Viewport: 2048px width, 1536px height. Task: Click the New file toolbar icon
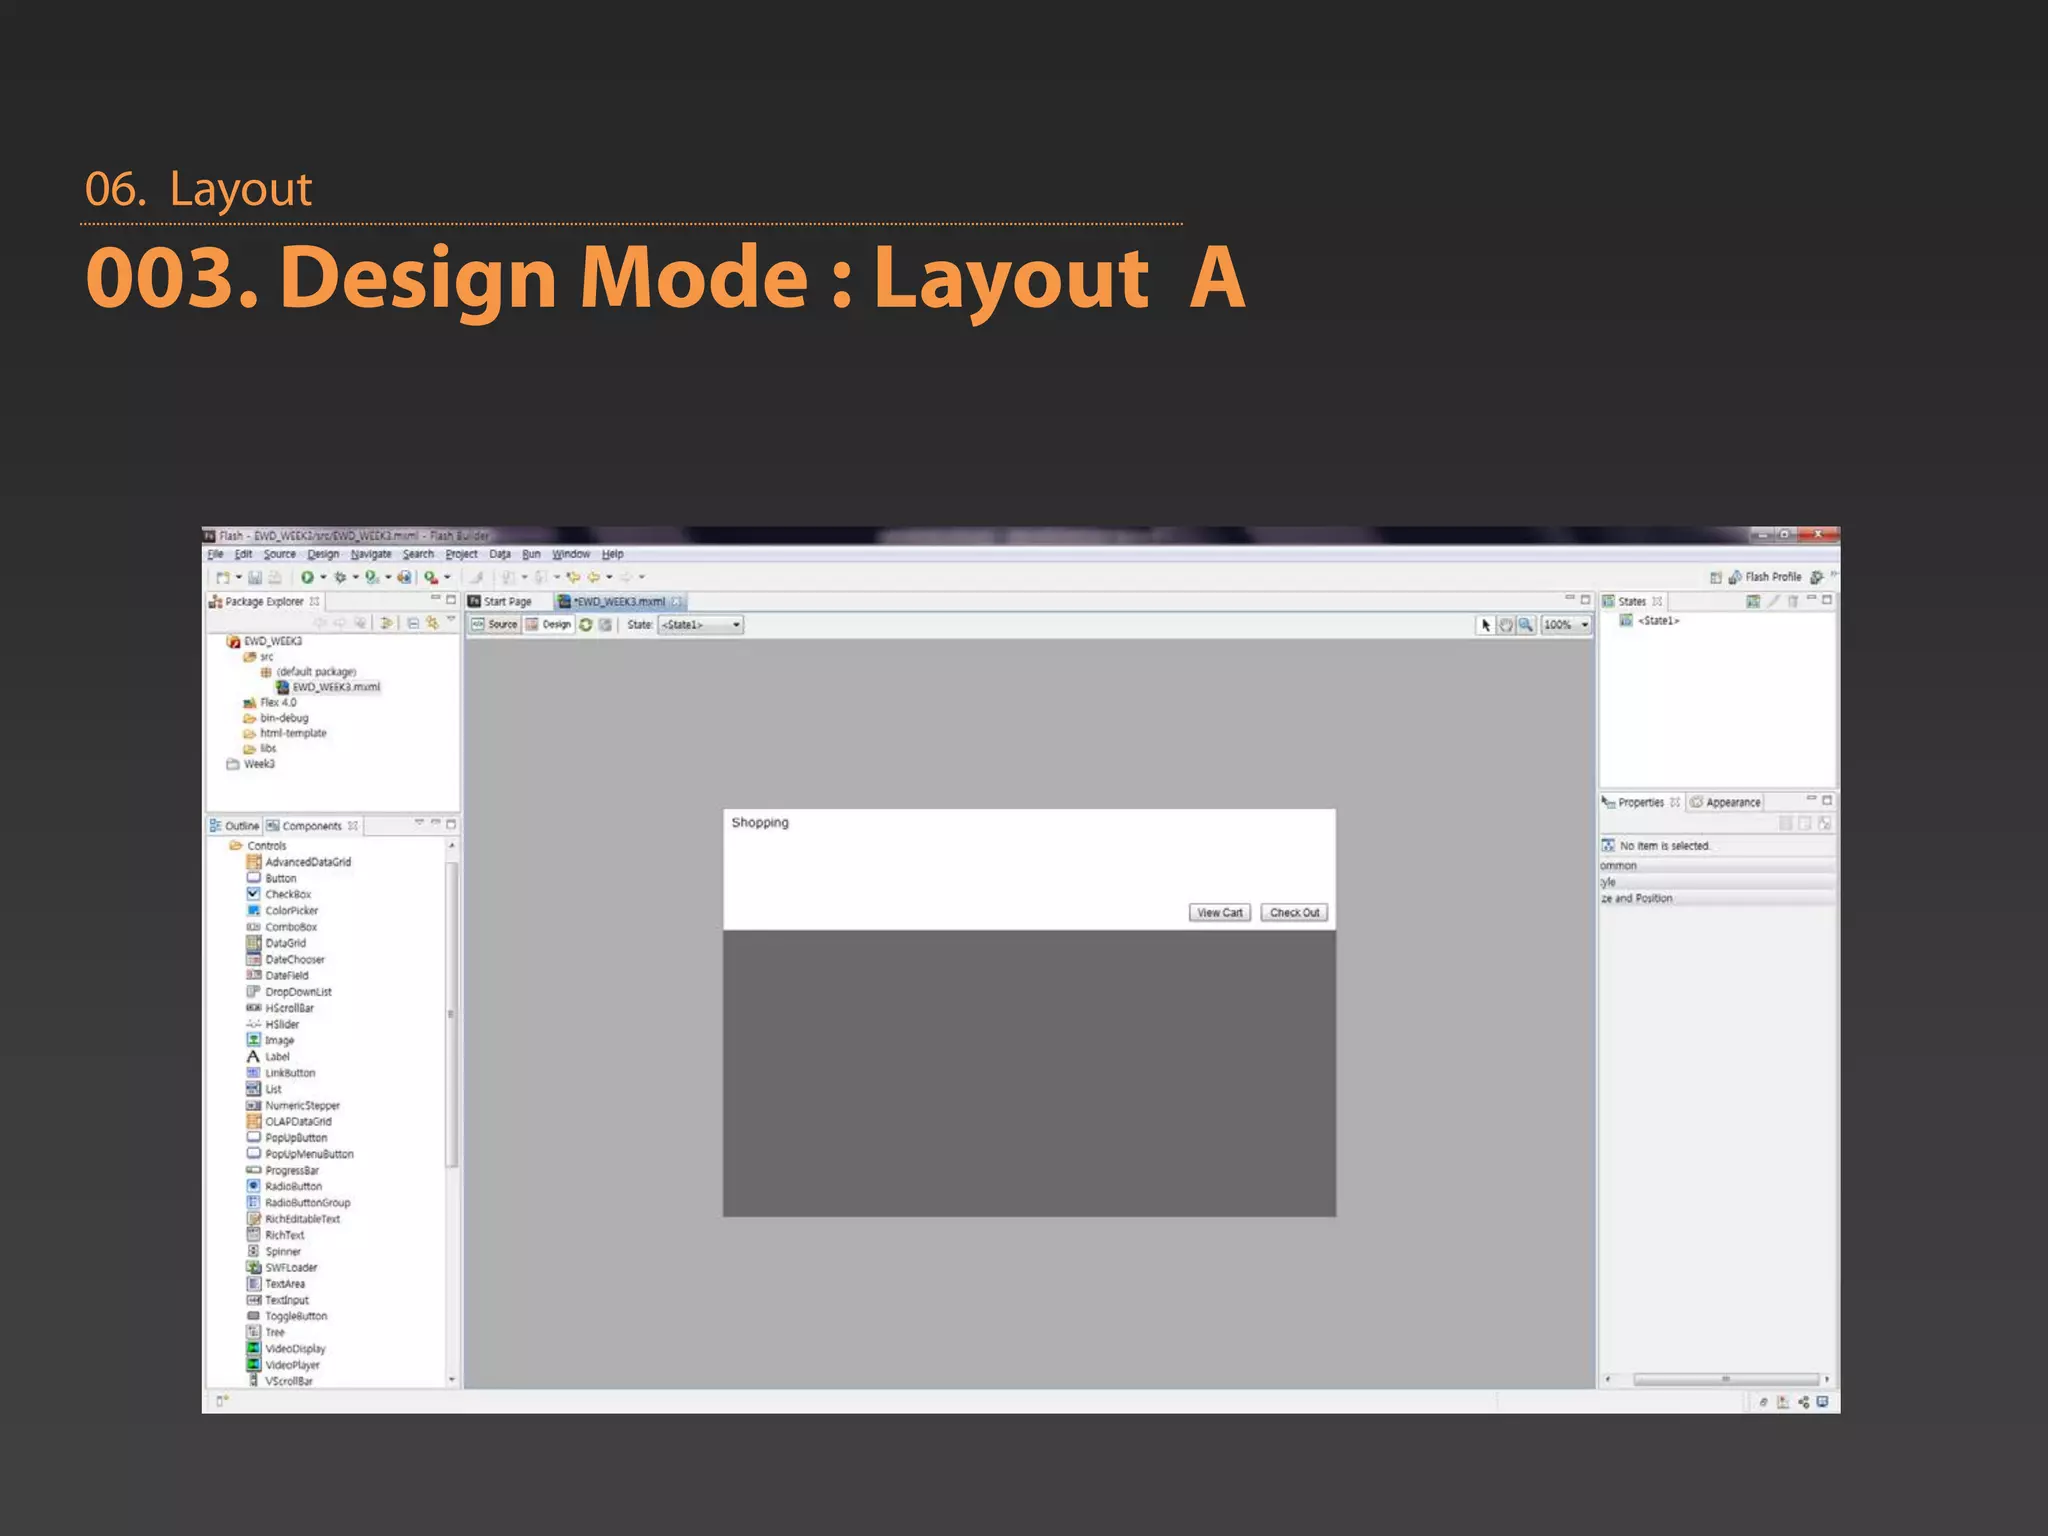pyautogui.click(x=223, y=577)
